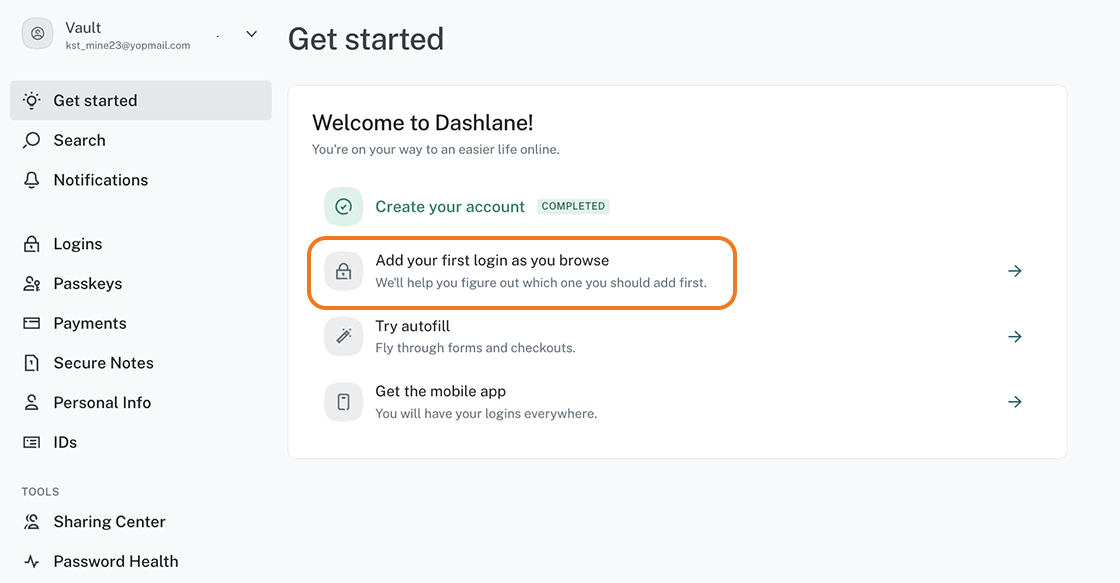Click arrow beside Get the mobile app

coord(1014,402)
